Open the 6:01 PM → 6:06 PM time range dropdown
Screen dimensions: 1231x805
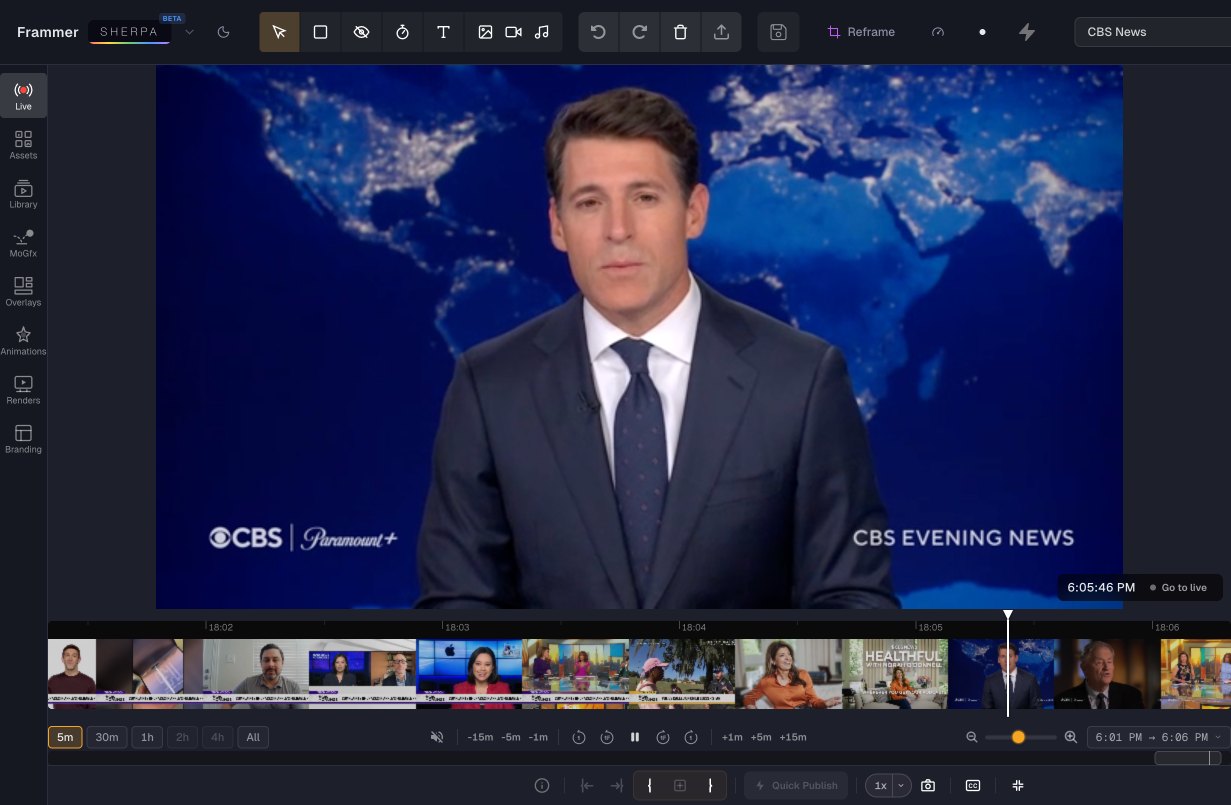click(x=1158, y=737)
